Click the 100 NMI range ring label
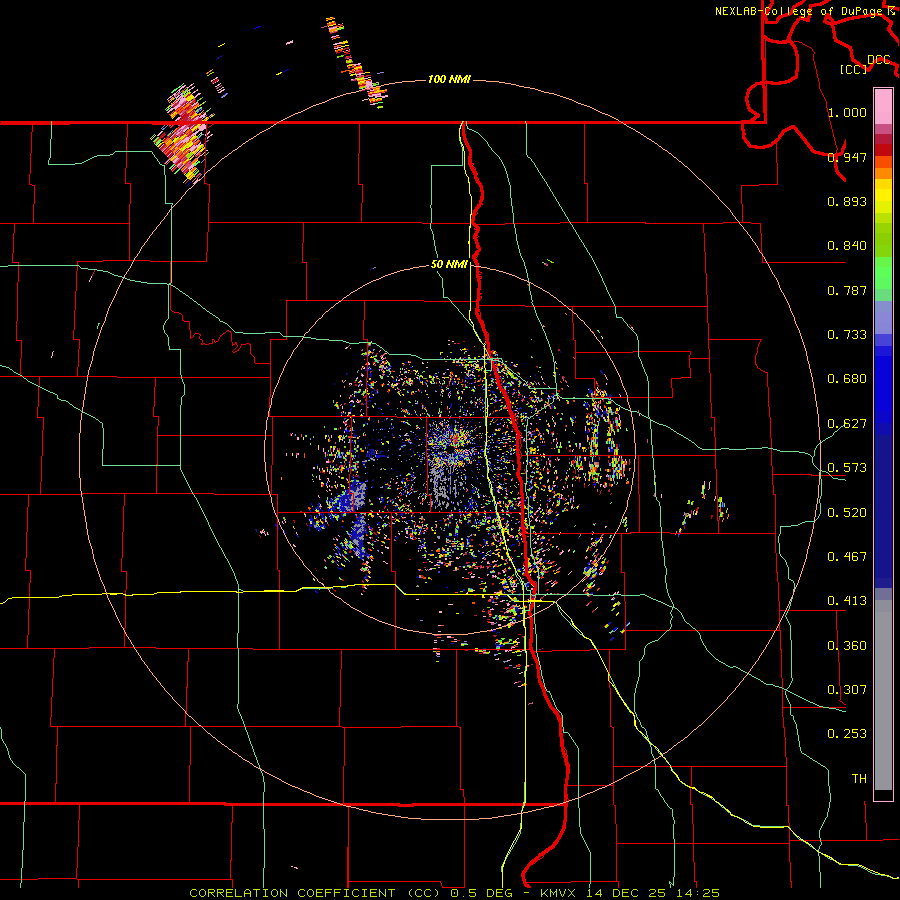The width and height of the screenshot is (900, 900). (x=449, y=79)
